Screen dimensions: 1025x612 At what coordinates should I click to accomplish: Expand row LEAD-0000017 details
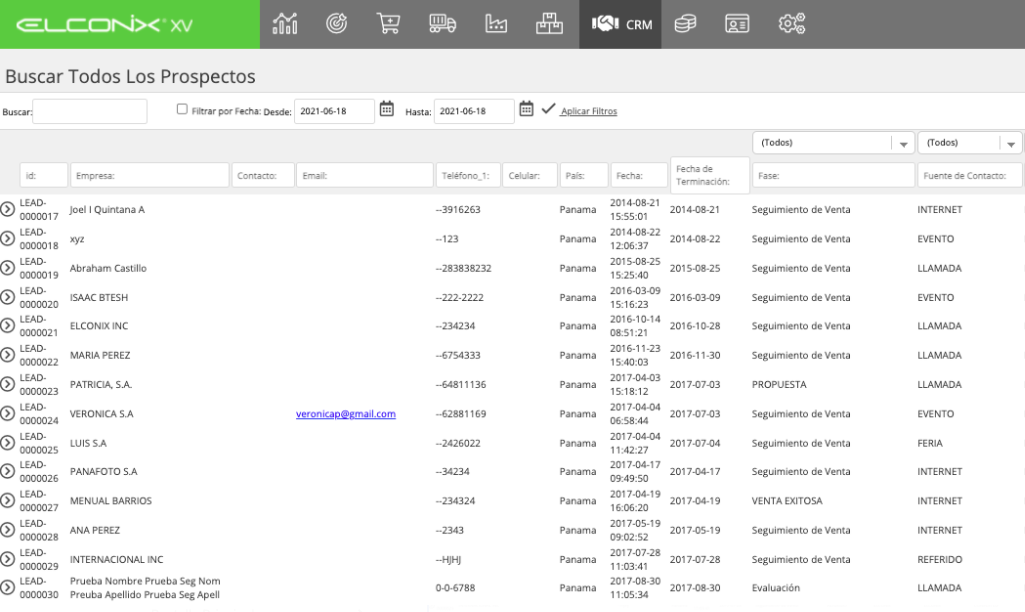[x=7, y=209]
